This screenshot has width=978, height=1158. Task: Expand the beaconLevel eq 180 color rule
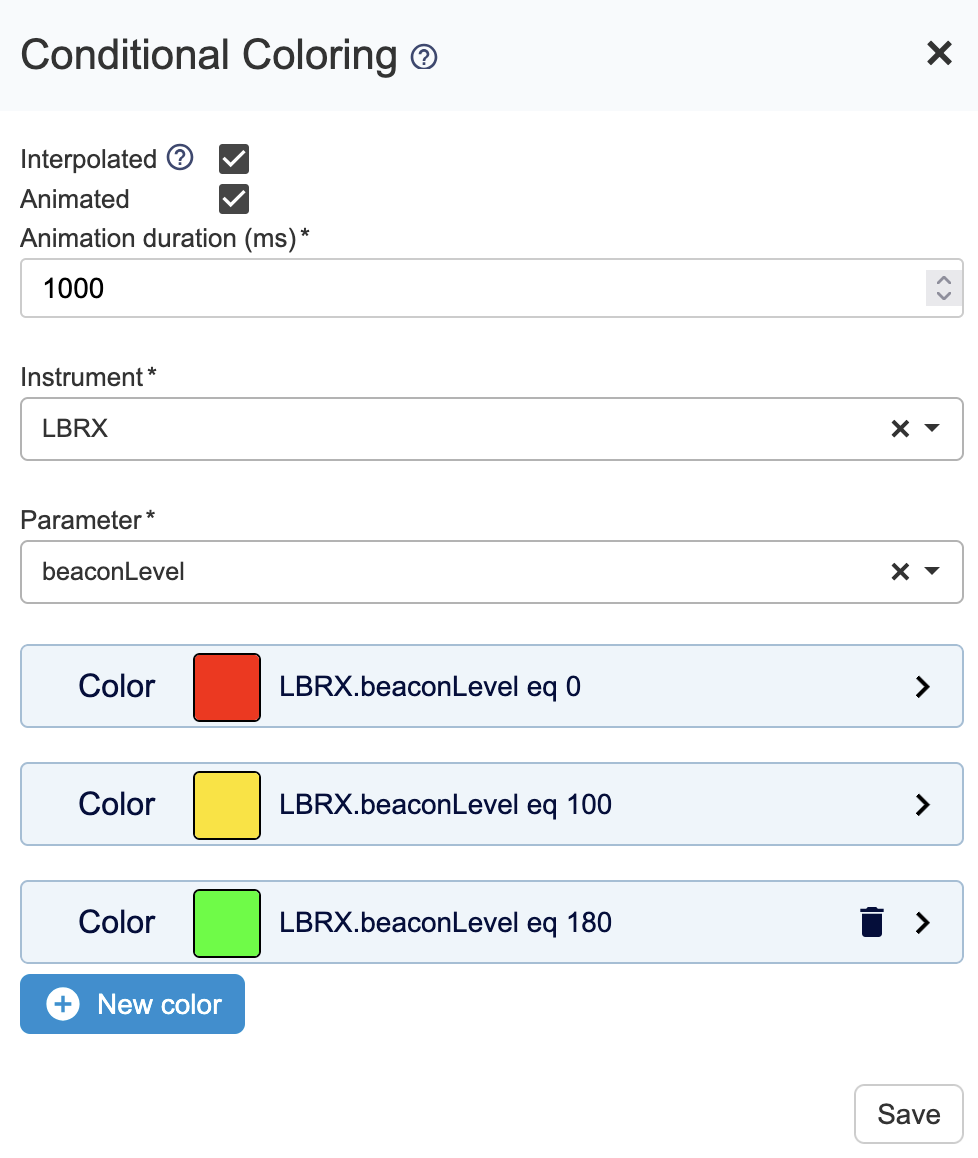tap(923, 923)
